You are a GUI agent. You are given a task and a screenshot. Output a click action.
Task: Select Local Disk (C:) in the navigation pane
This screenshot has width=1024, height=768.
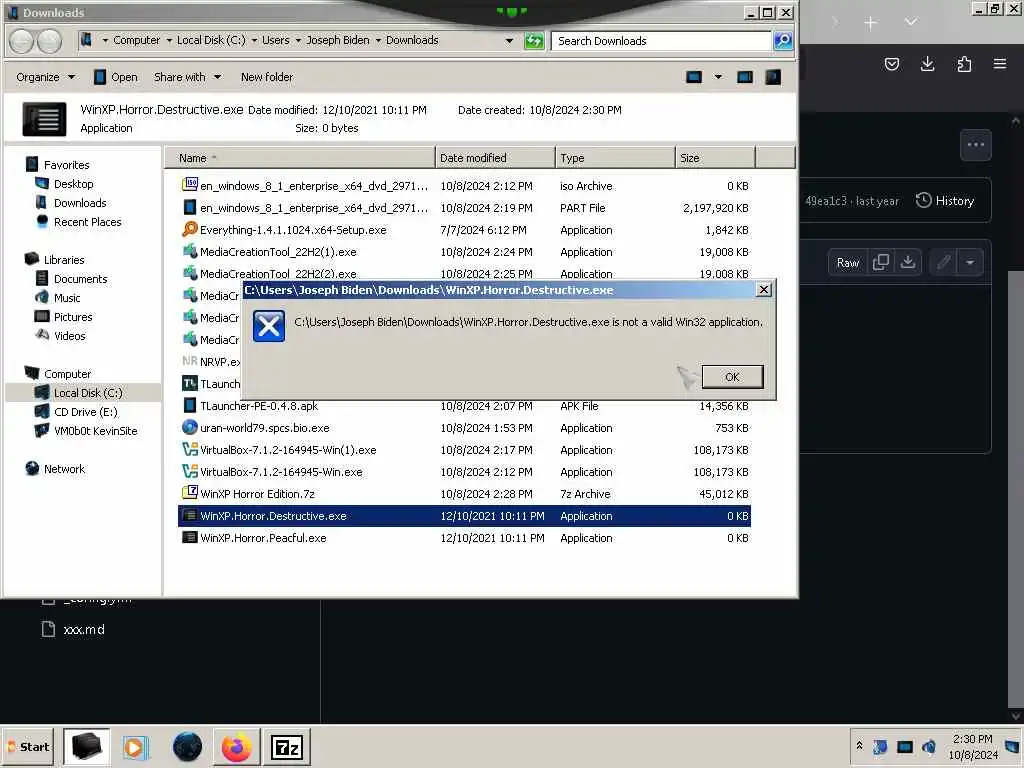click(x=88, y=392)
